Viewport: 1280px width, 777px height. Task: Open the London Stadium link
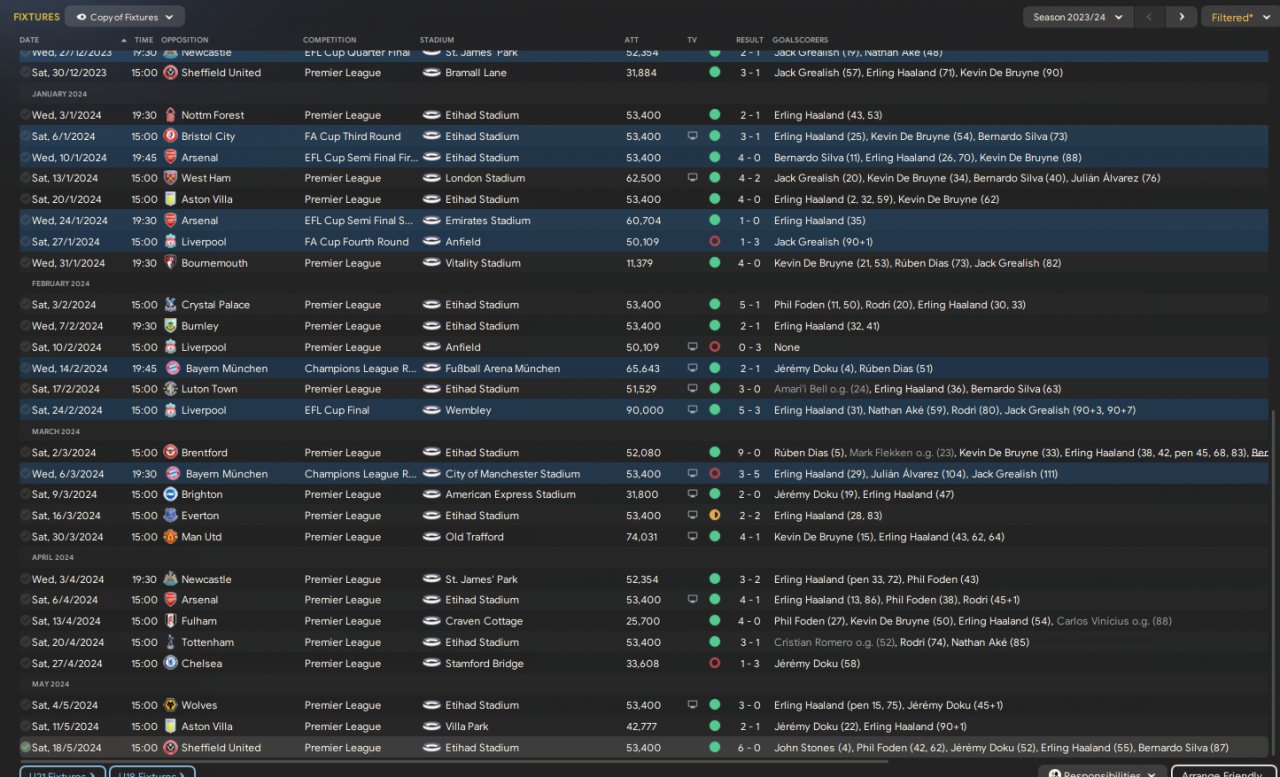[x=485, y=178]
